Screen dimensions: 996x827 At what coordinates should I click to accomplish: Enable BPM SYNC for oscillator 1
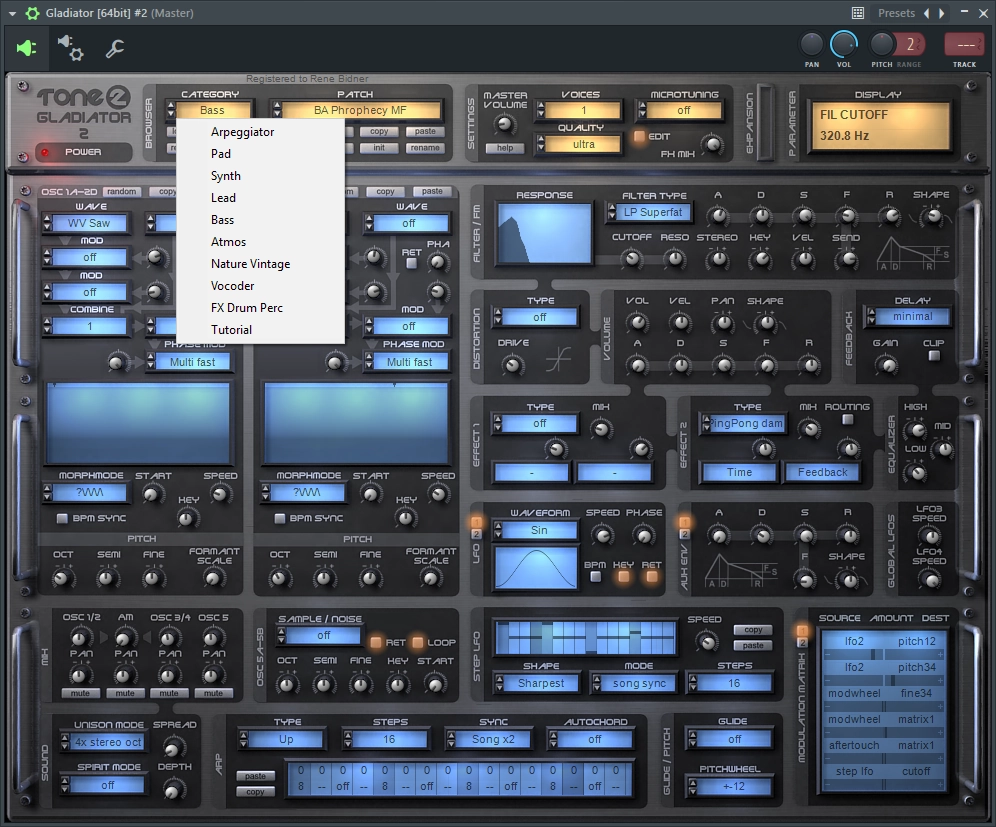62,518
